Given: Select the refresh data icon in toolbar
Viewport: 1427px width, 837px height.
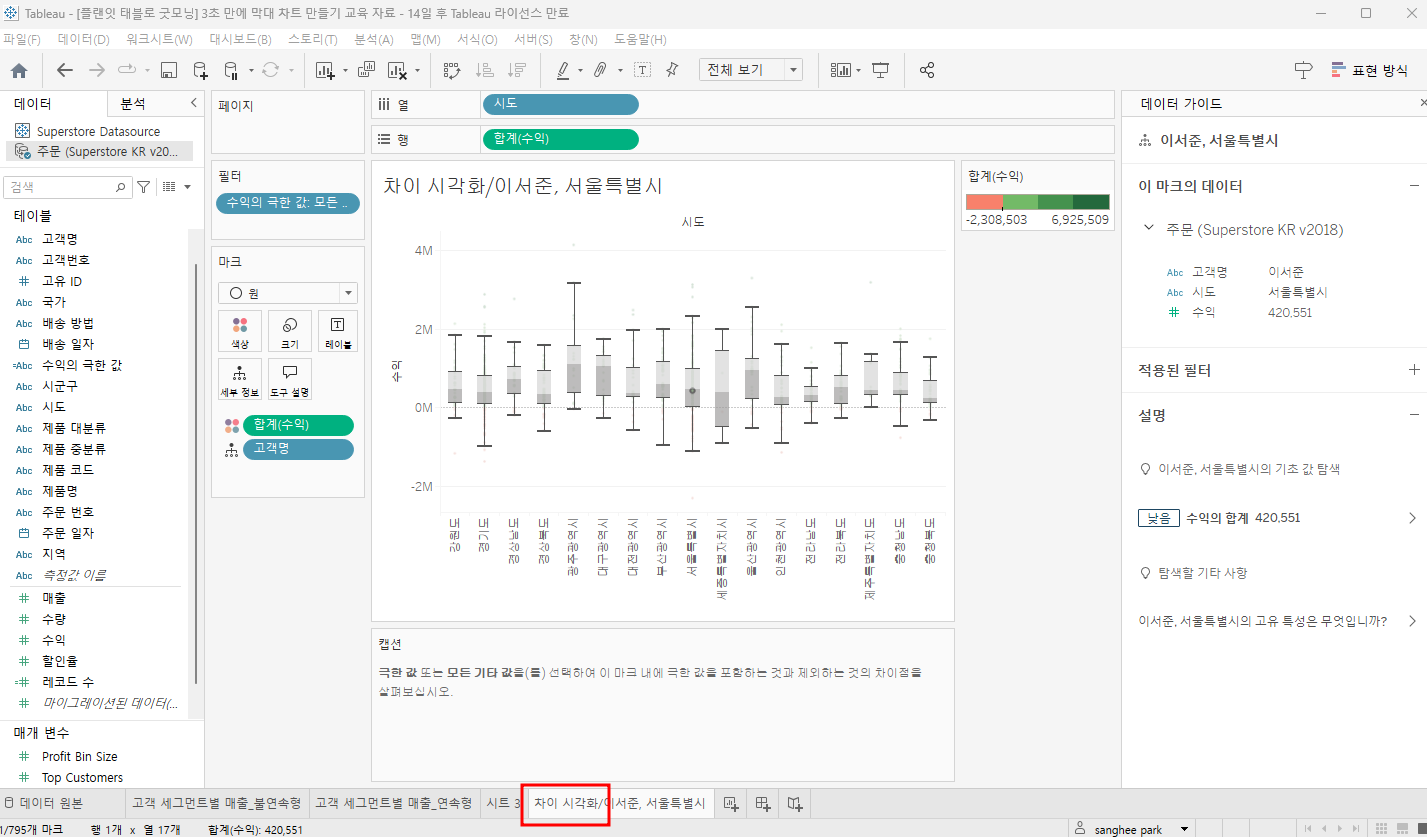Looking at the screenshot, I should [x=270, y=70].
